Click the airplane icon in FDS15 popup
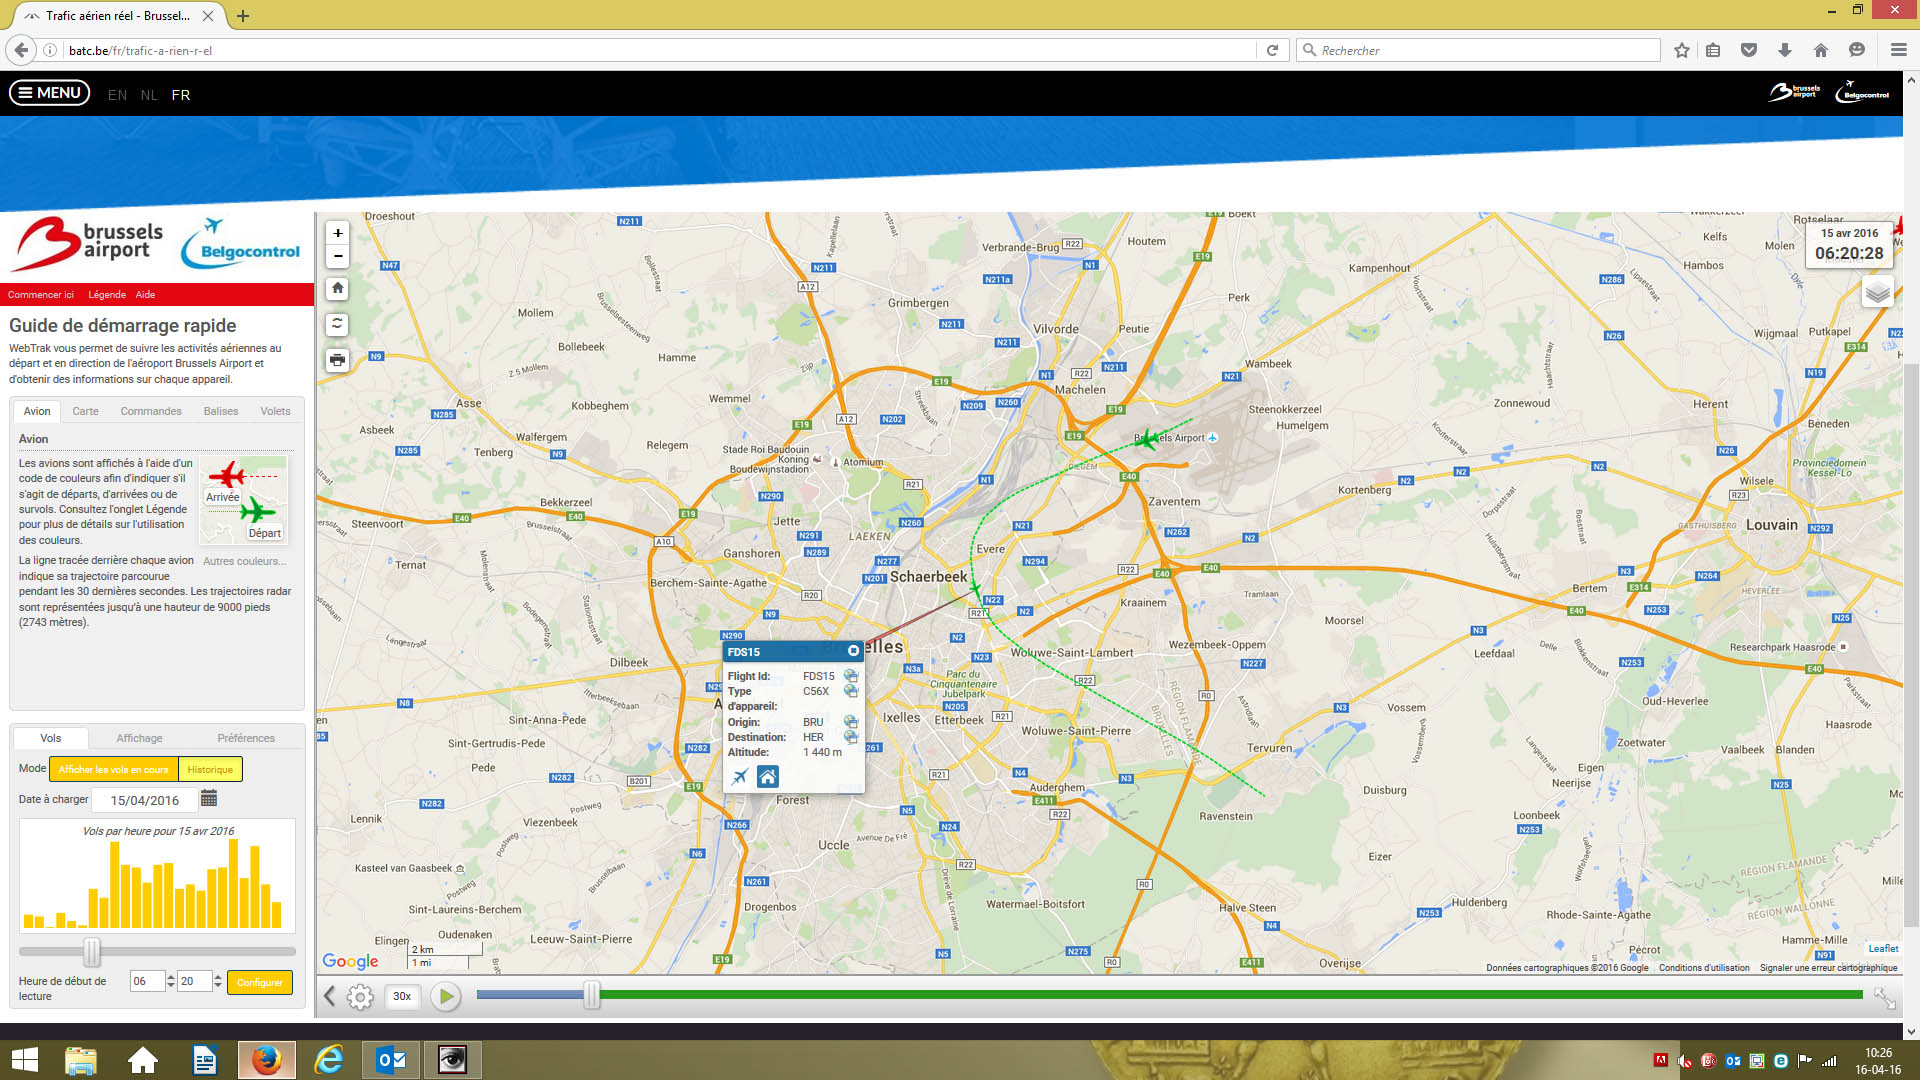1920x1080 pixels. tap(740, 777)
